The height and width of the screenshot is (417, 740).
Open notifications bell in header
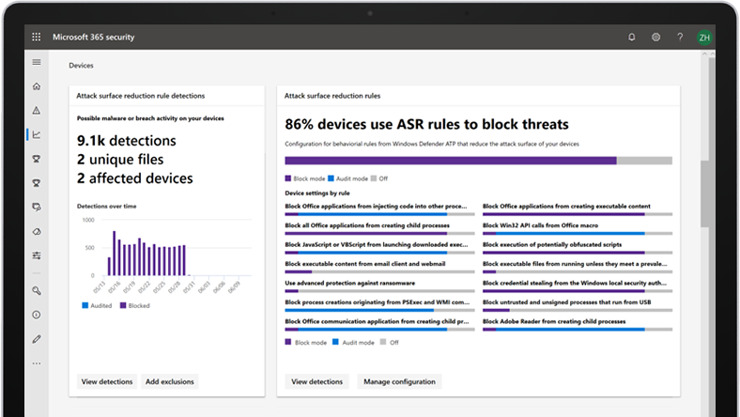631,37
